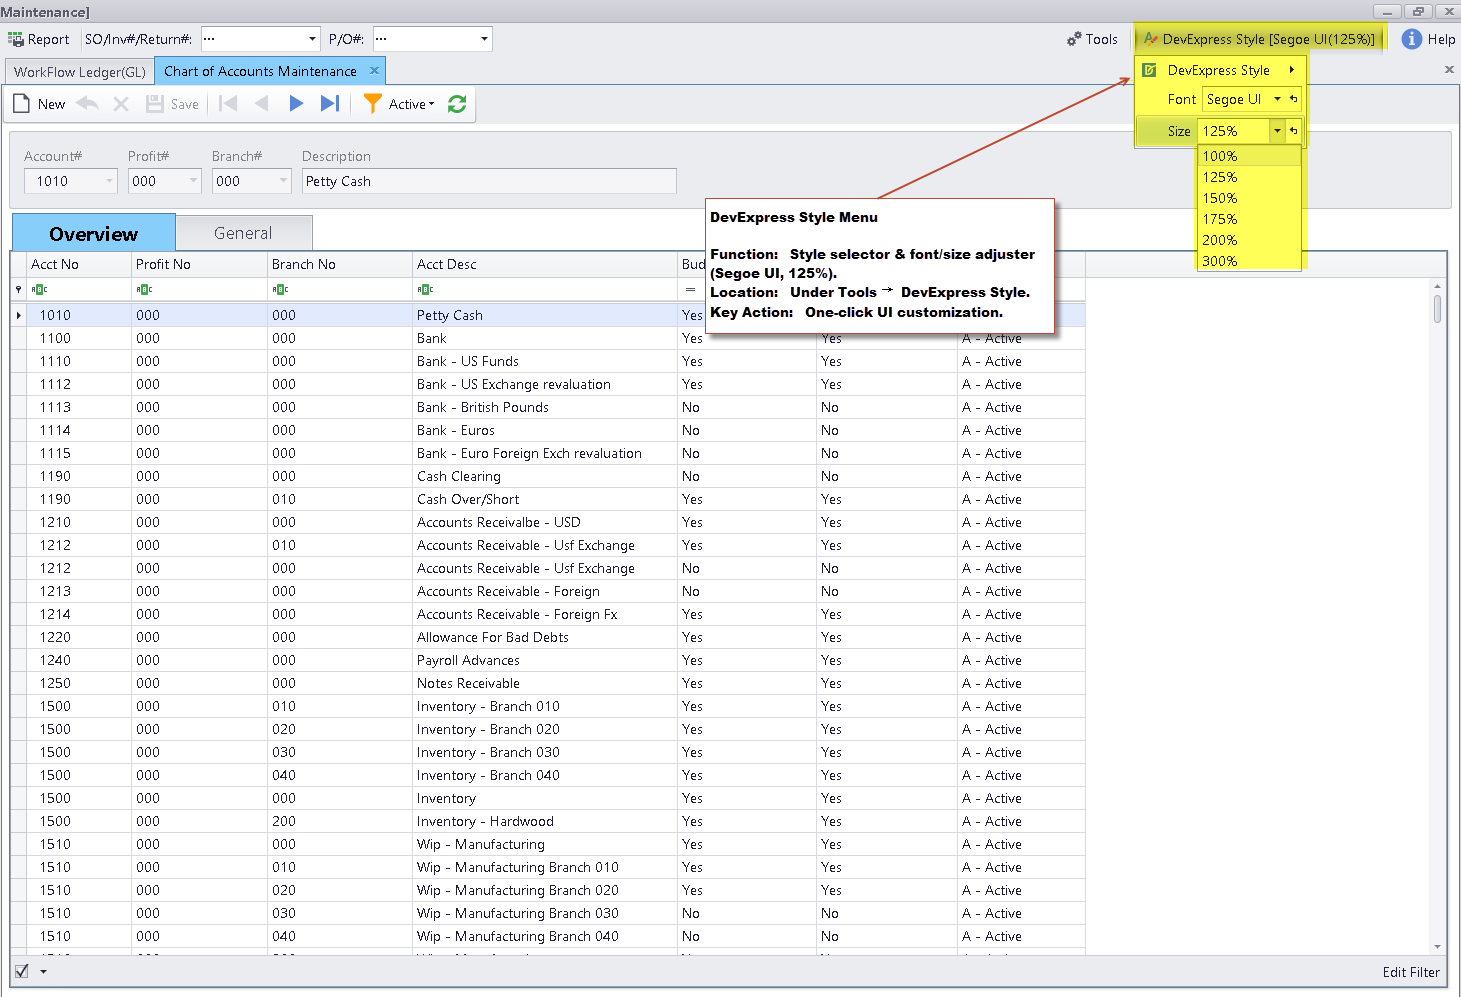Screen dimensions: 1461x997
Task: Click the green refresh icon
Action: coord(457,104)
